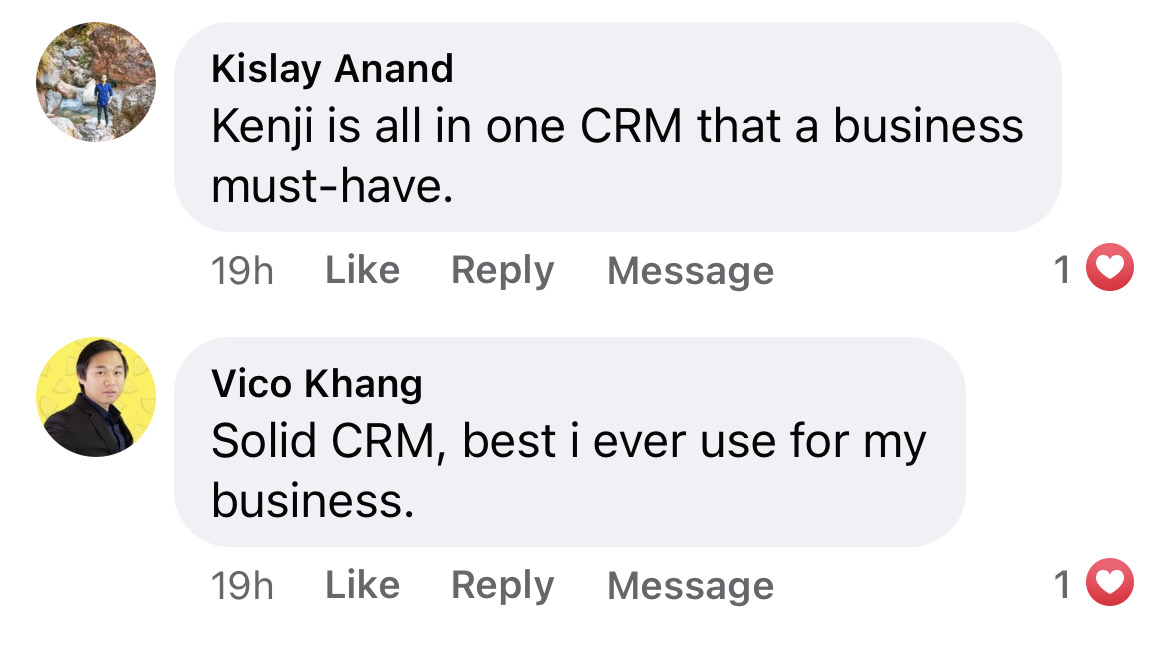1170x659 pixels.
Task: Like Kislay Anand's comment
Action: coord(362,270)
